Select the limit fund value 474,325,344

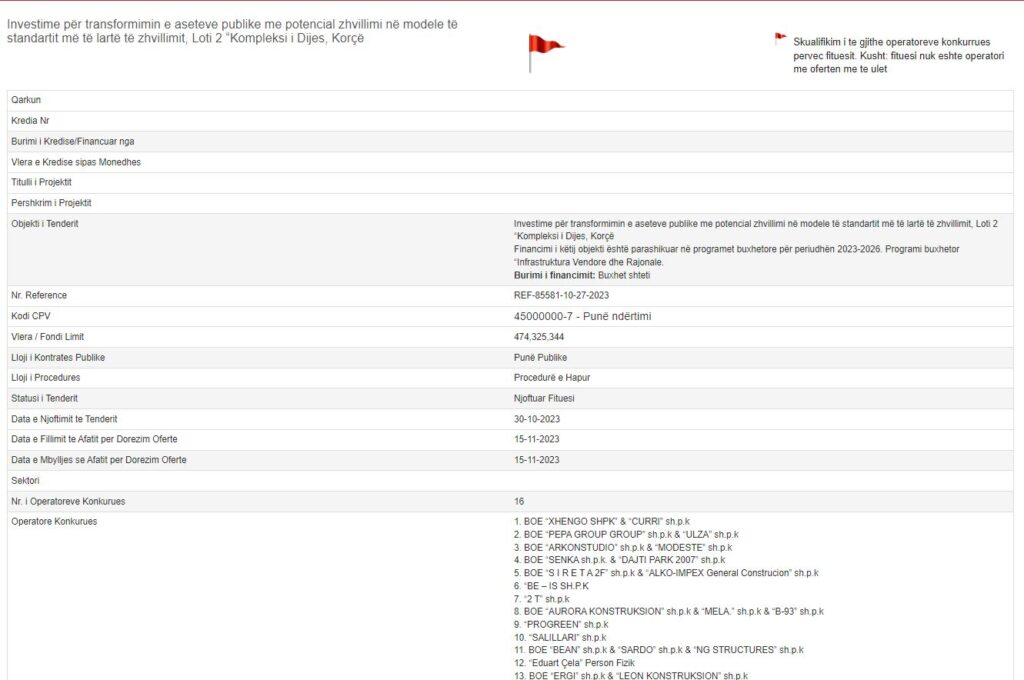pyautogui.click(x=537, y=337)
